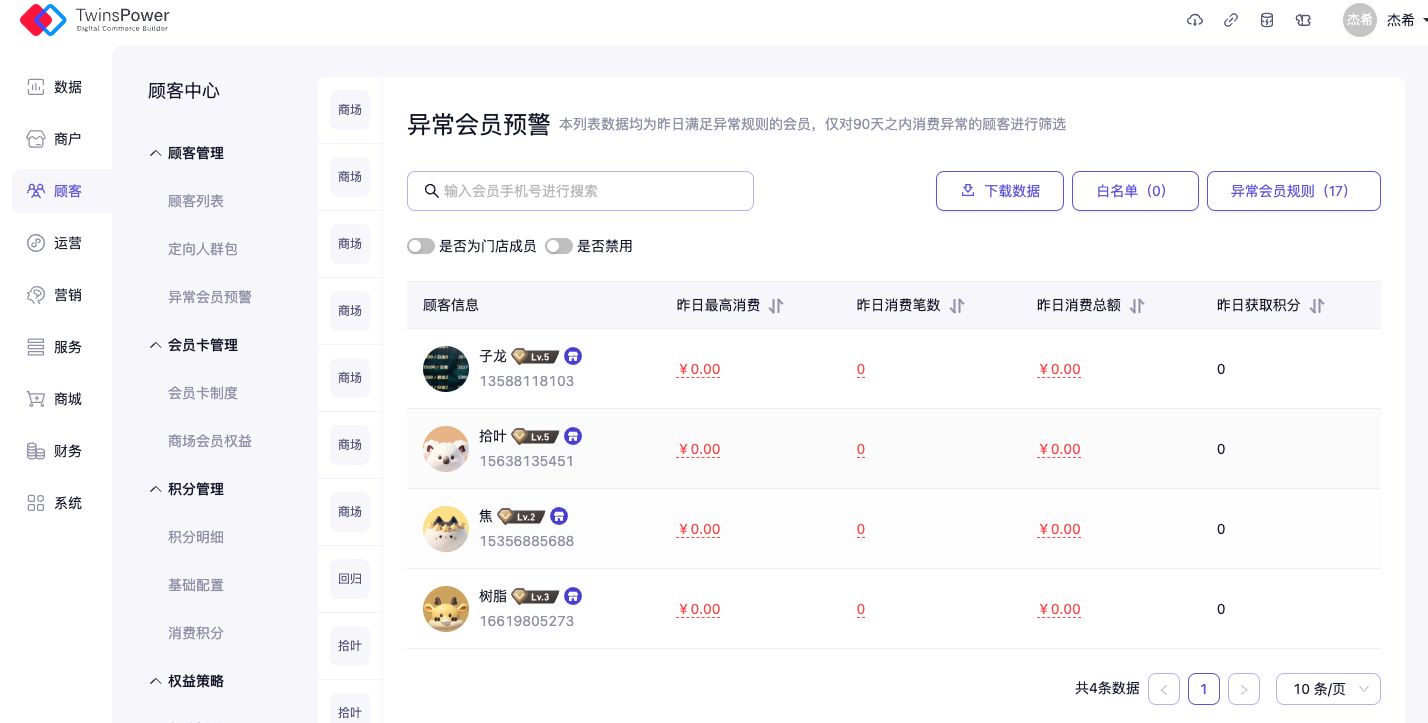The image size is (1428, 723).
Task: Select 顾客列表 in the side menu
Action: coord(196,201)
